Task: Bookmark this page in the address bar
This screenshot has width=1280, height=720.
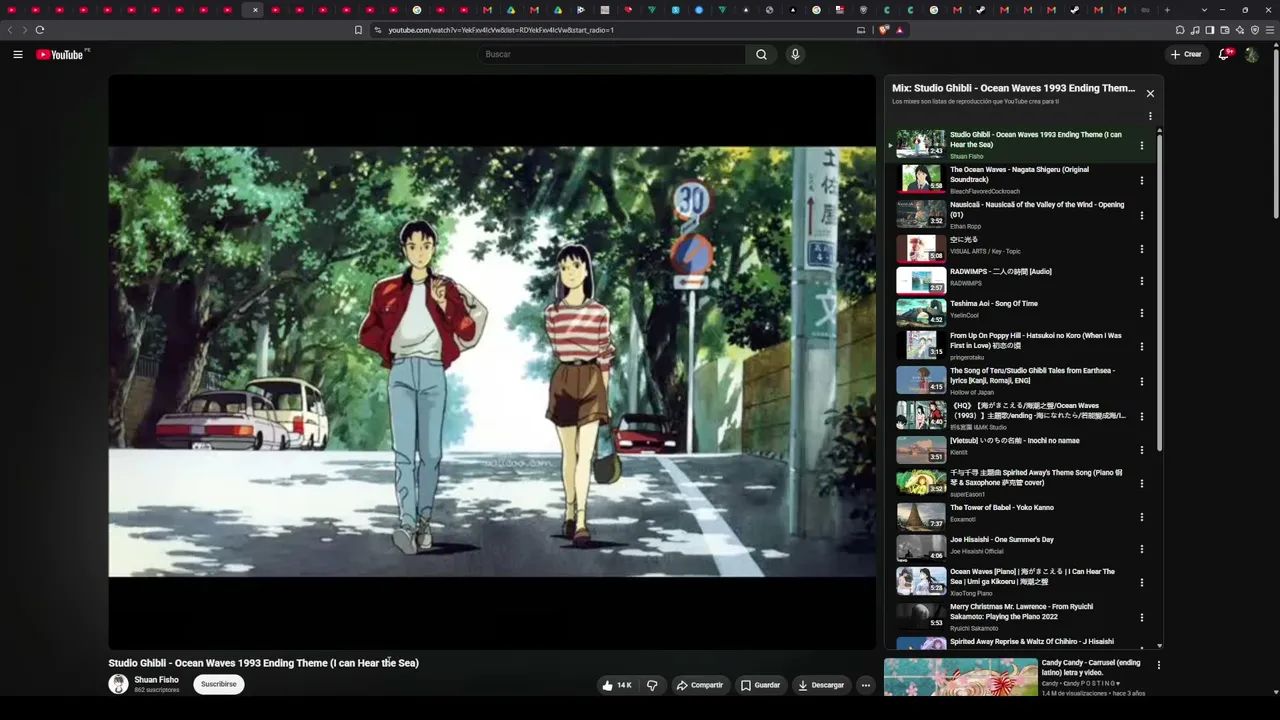Action: (358, 30)
